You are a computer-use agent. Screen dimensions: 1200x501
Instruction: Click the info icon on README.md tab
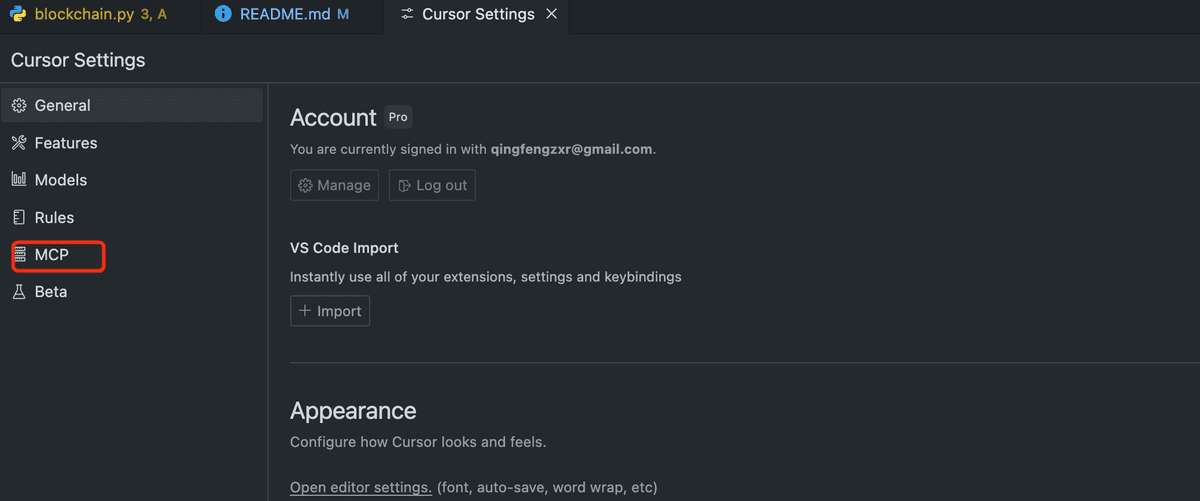pos(223,15)
